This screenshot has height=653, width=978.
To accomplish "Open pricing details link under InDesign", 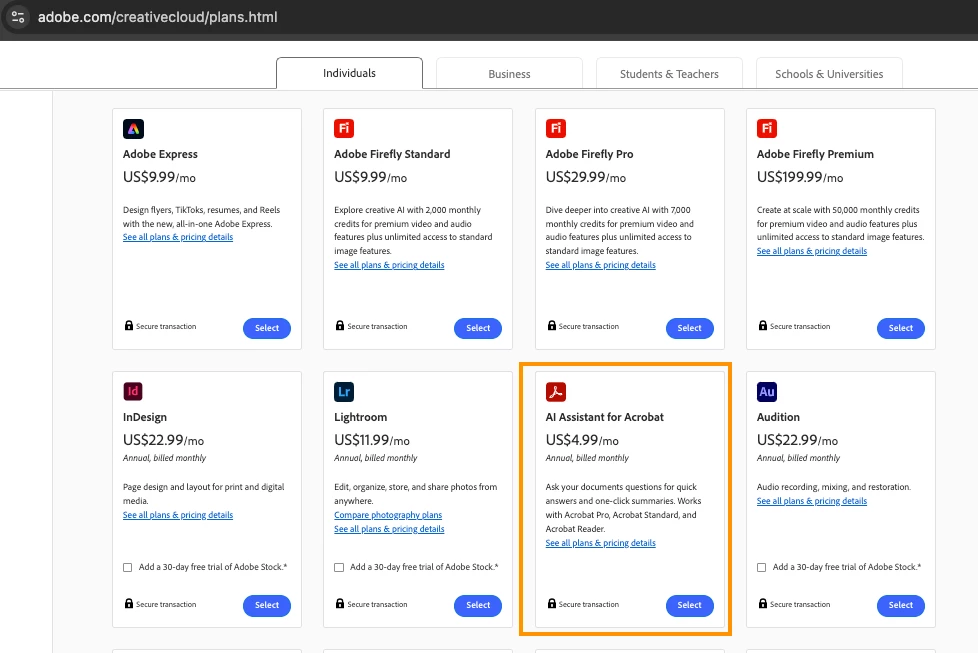I will coord(178,515).
